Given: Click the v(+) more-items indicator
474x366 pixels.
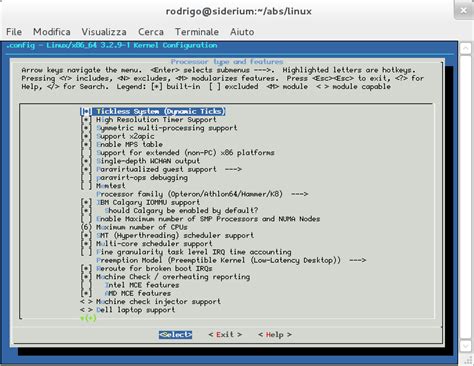Looking at the screenshot, I should click(x=88, y=318).
